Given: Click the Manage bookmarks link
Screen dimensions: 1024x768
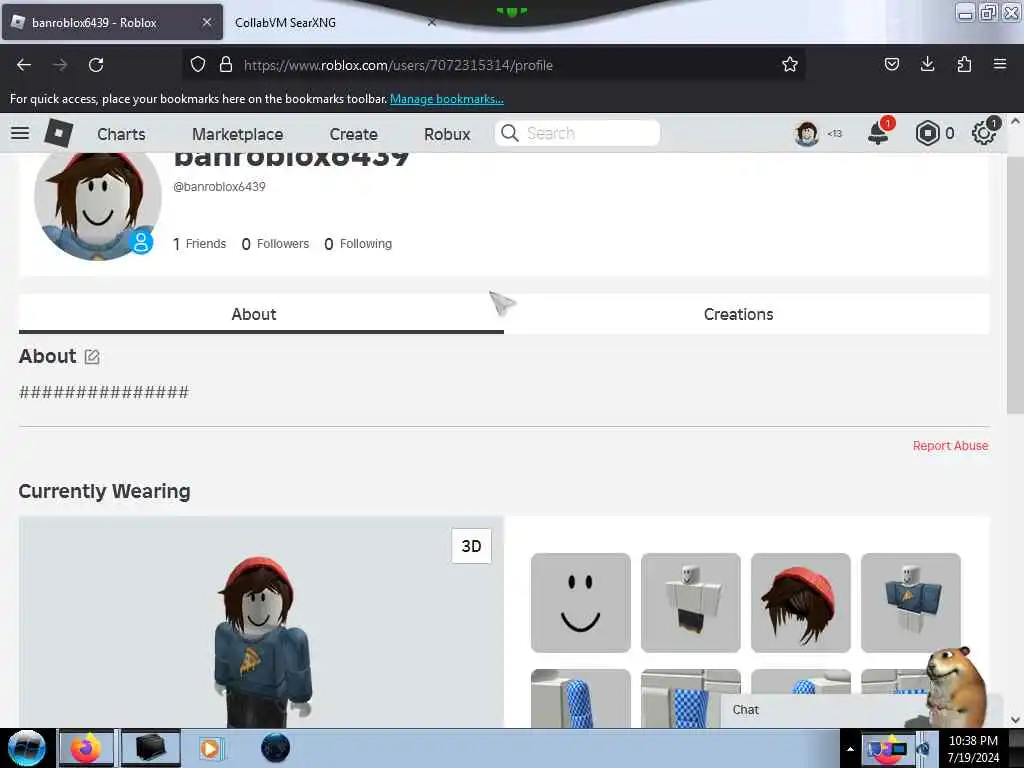Looking at the screenshot, I should [447, 99].
